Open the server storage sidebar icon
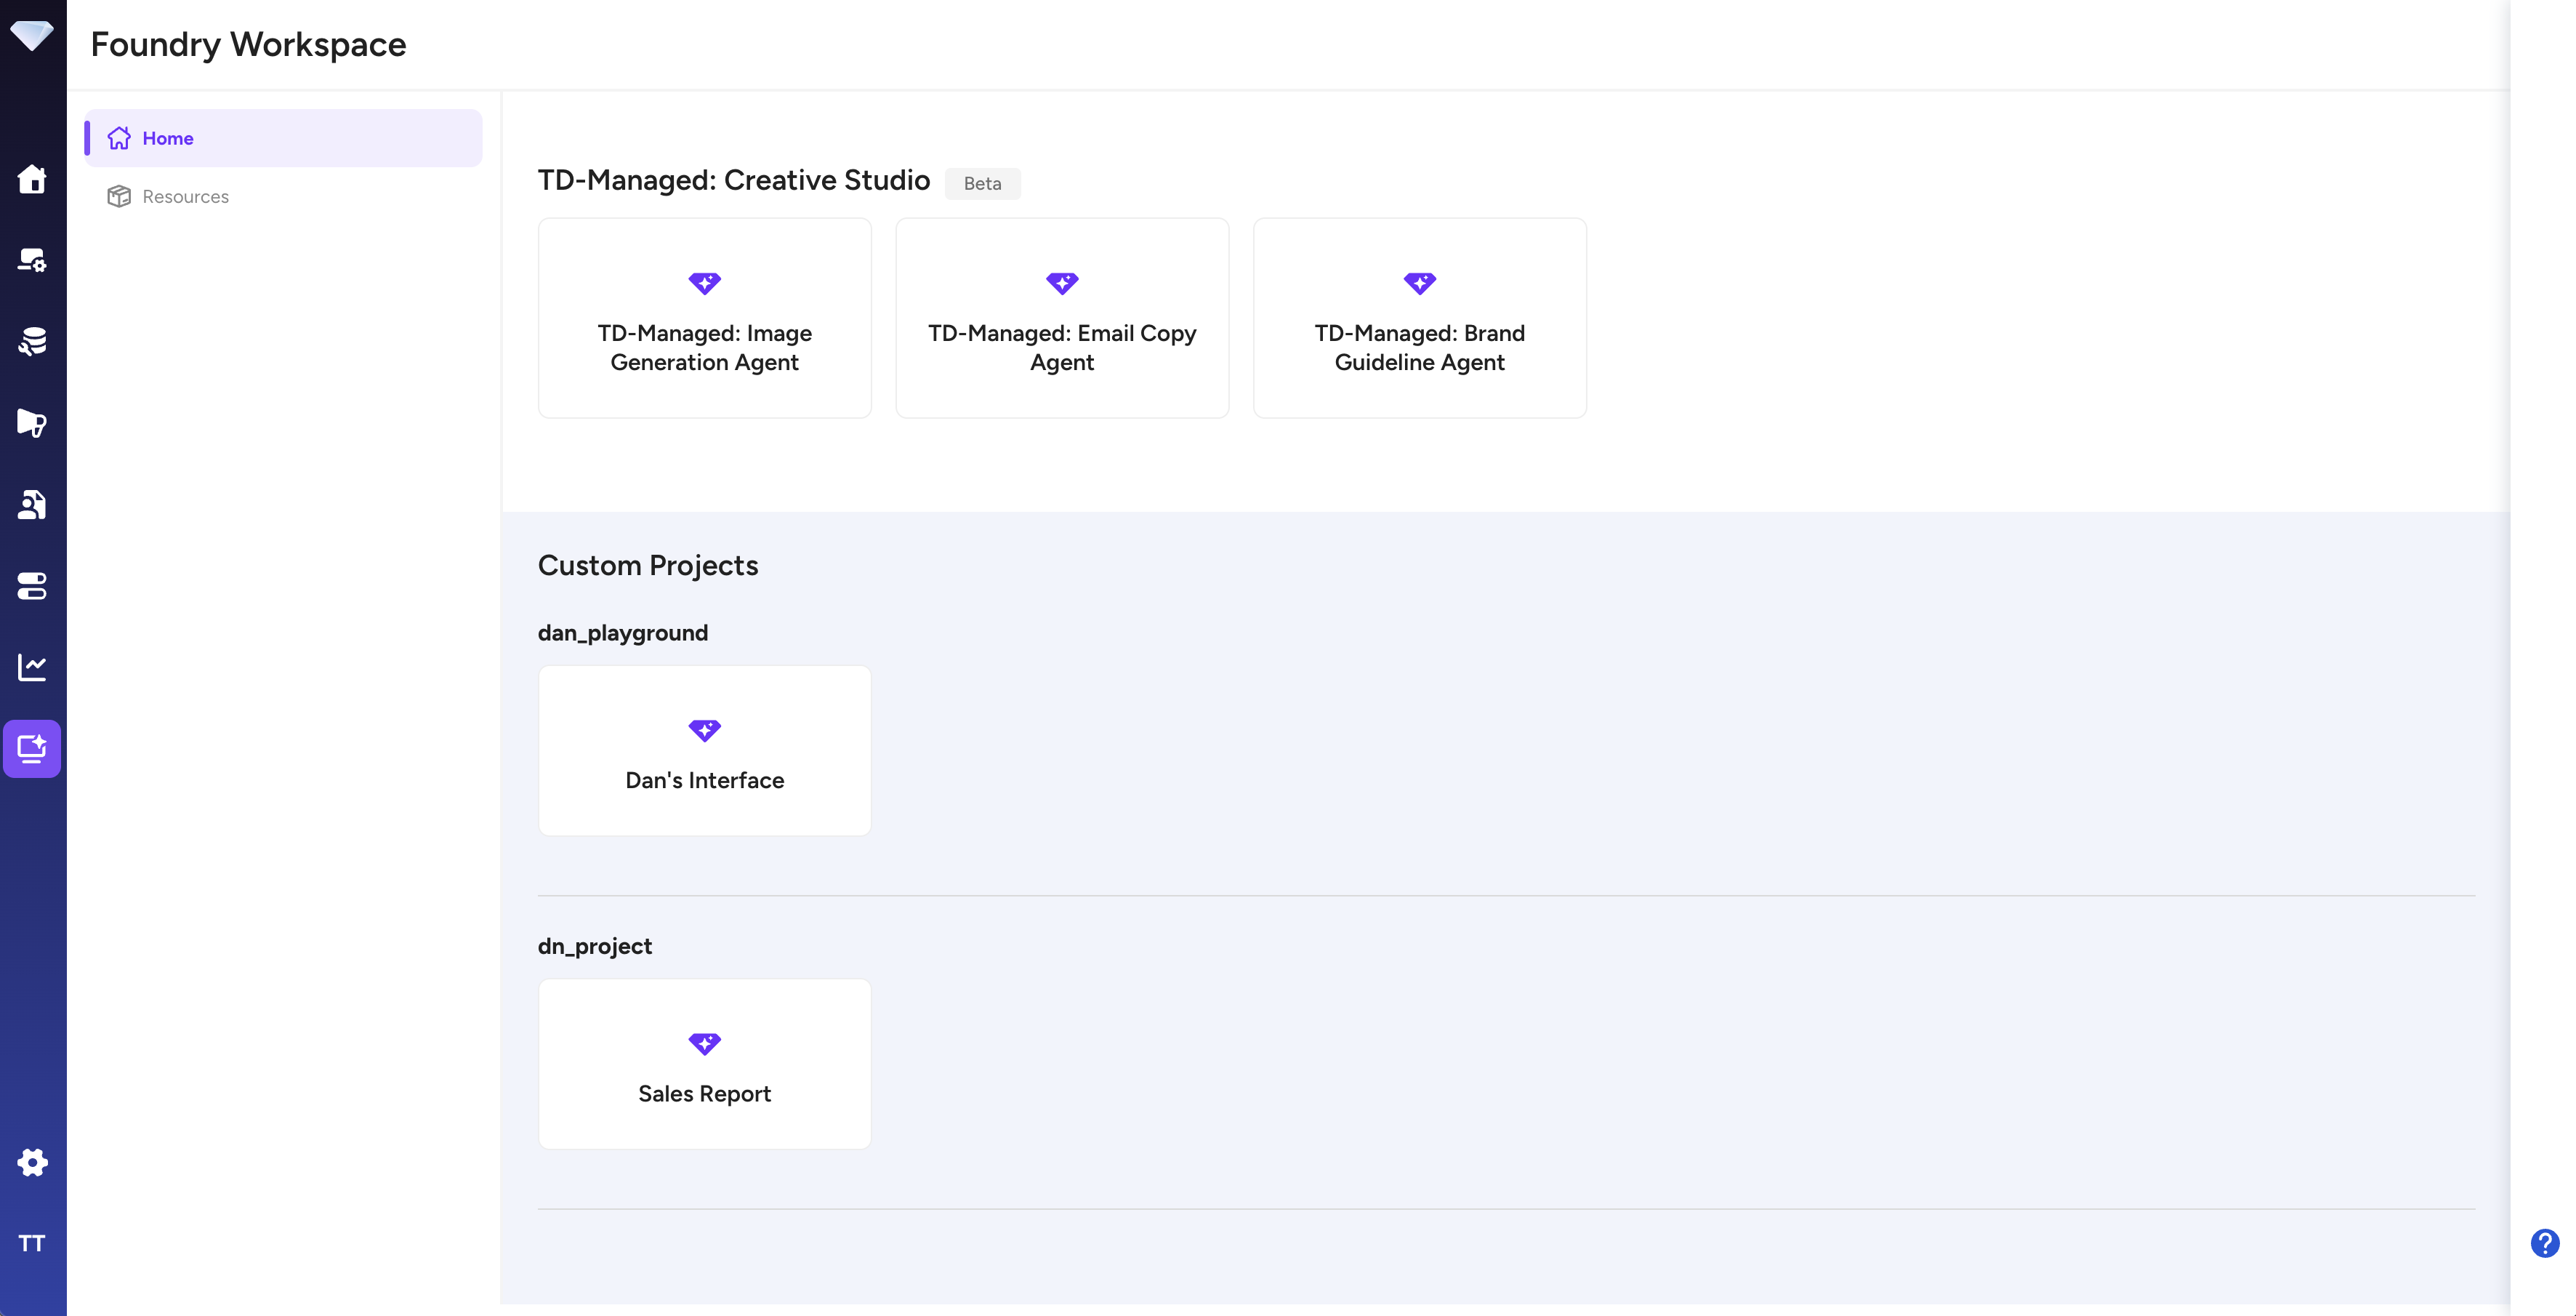2576x1316 pixels. pos(32,586)
